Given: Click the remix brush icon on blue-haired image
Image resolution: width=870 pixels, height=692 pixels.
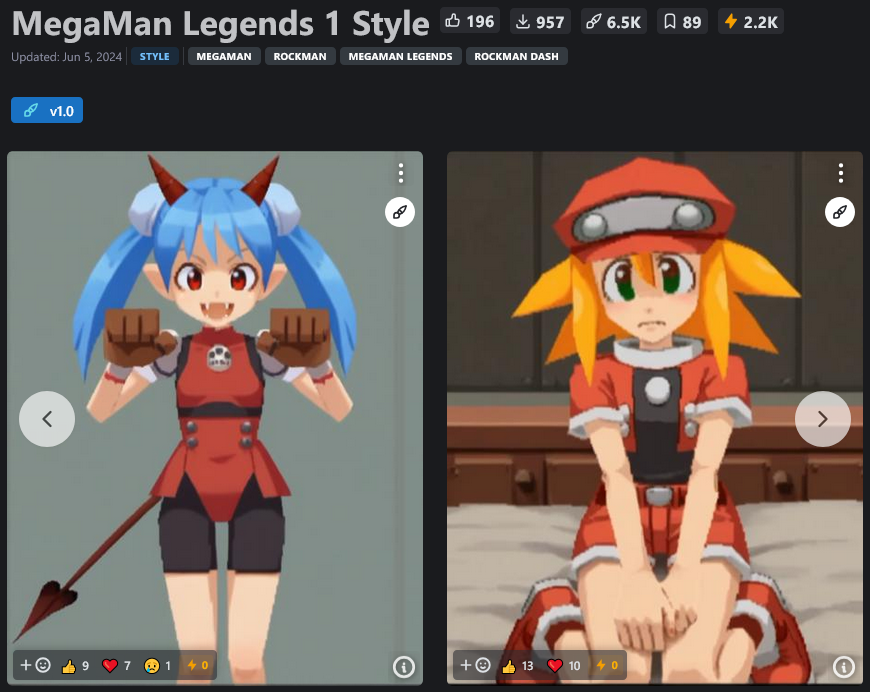Looking at the screenshot, I should (400, 212).
